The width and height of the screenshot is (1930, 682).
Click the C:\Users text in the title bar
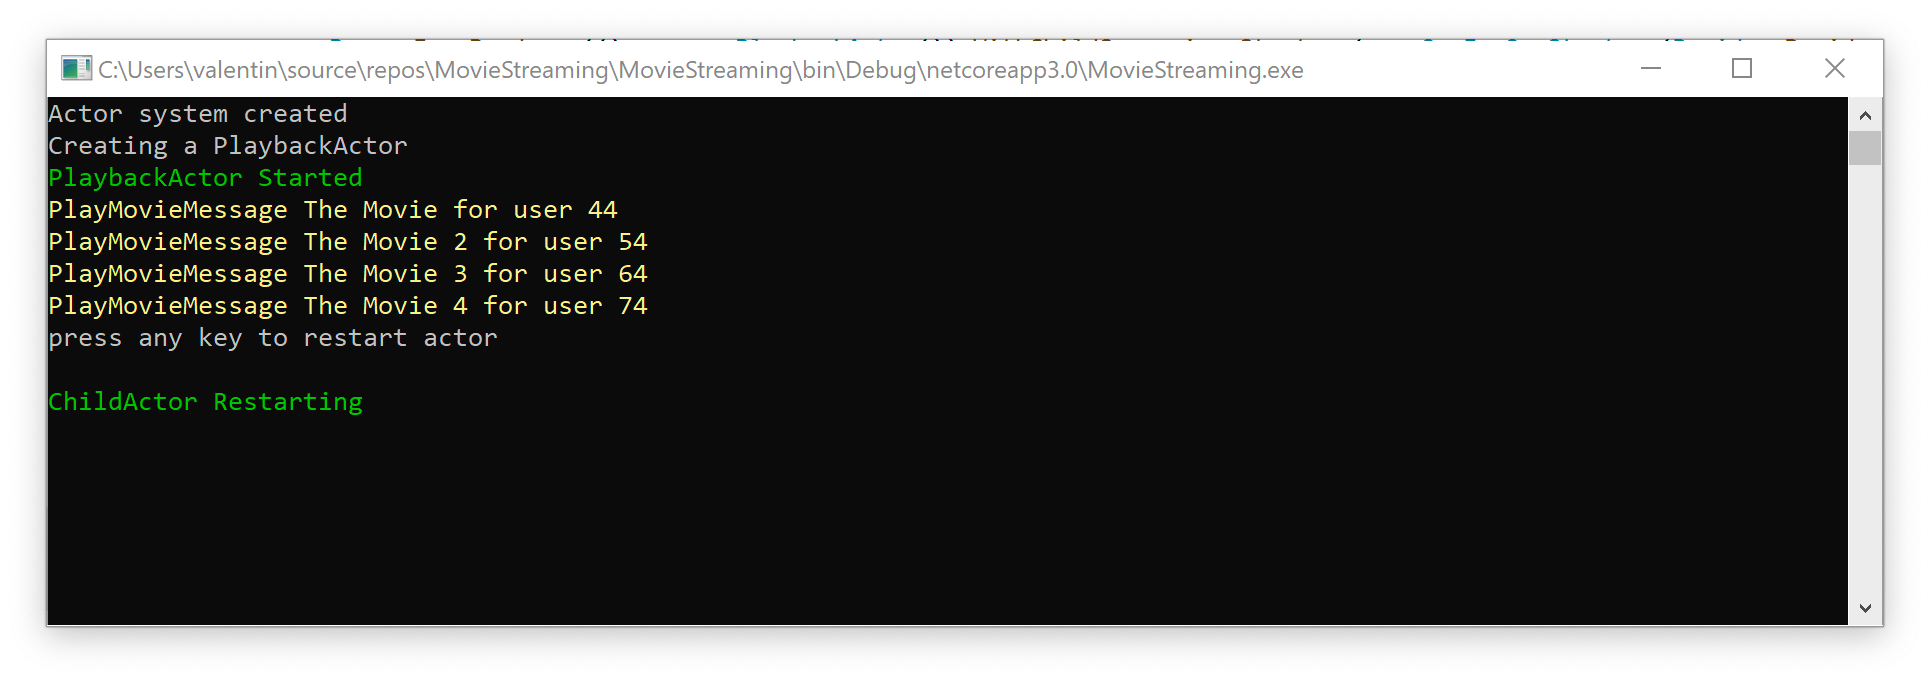(x=142, y=70)
